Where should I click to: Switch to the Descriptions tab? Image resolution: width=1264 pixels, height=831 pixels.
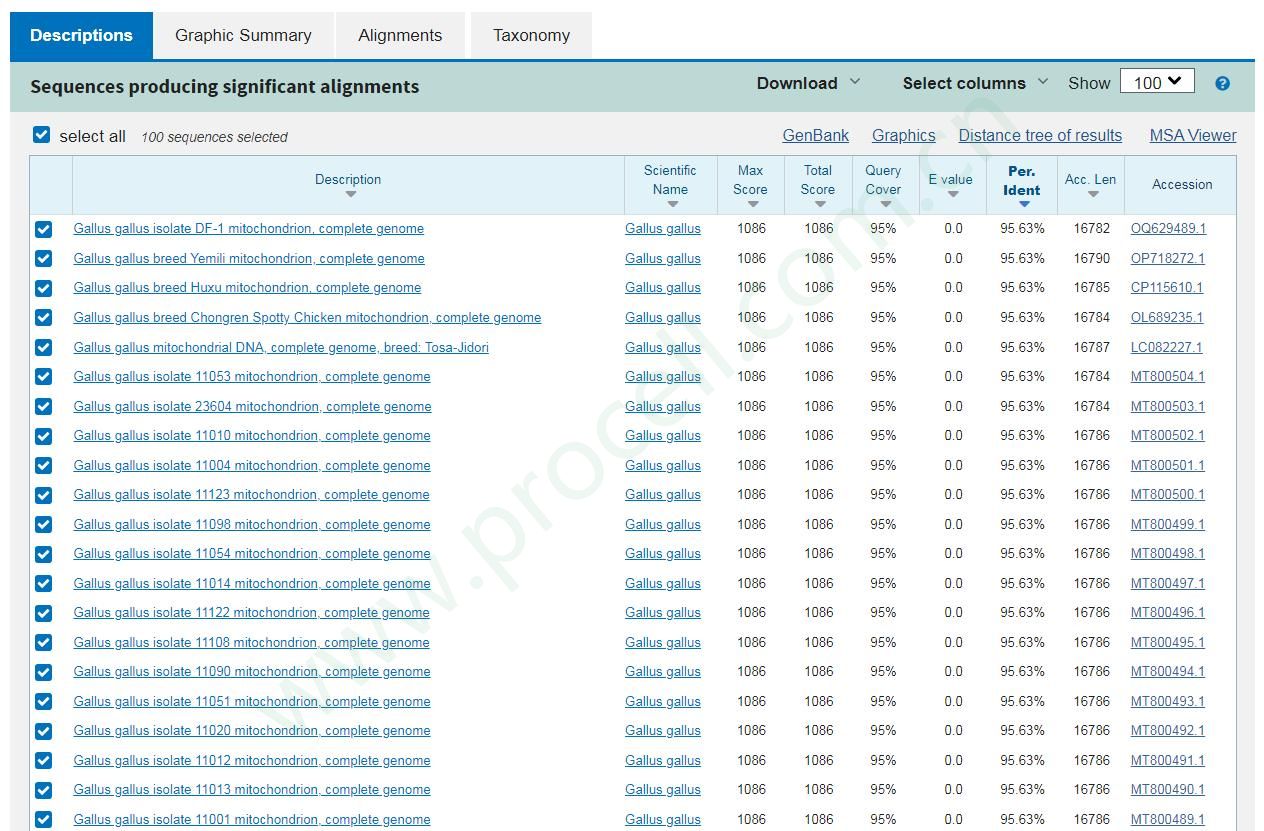pos(81,35)
